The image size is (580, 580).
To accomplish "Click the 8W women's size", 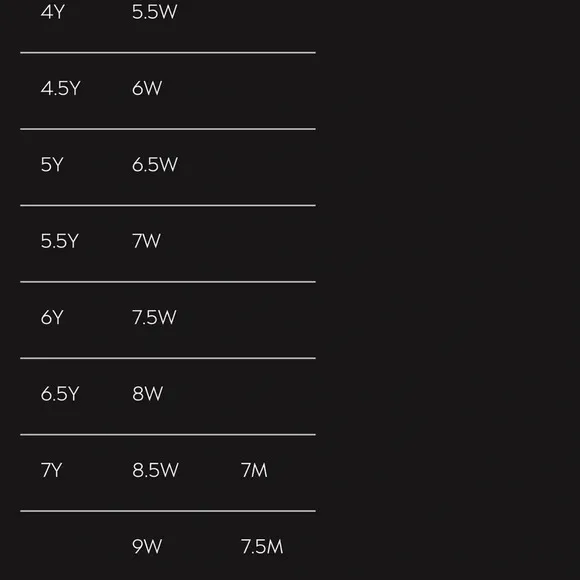I will coord(148,394).
